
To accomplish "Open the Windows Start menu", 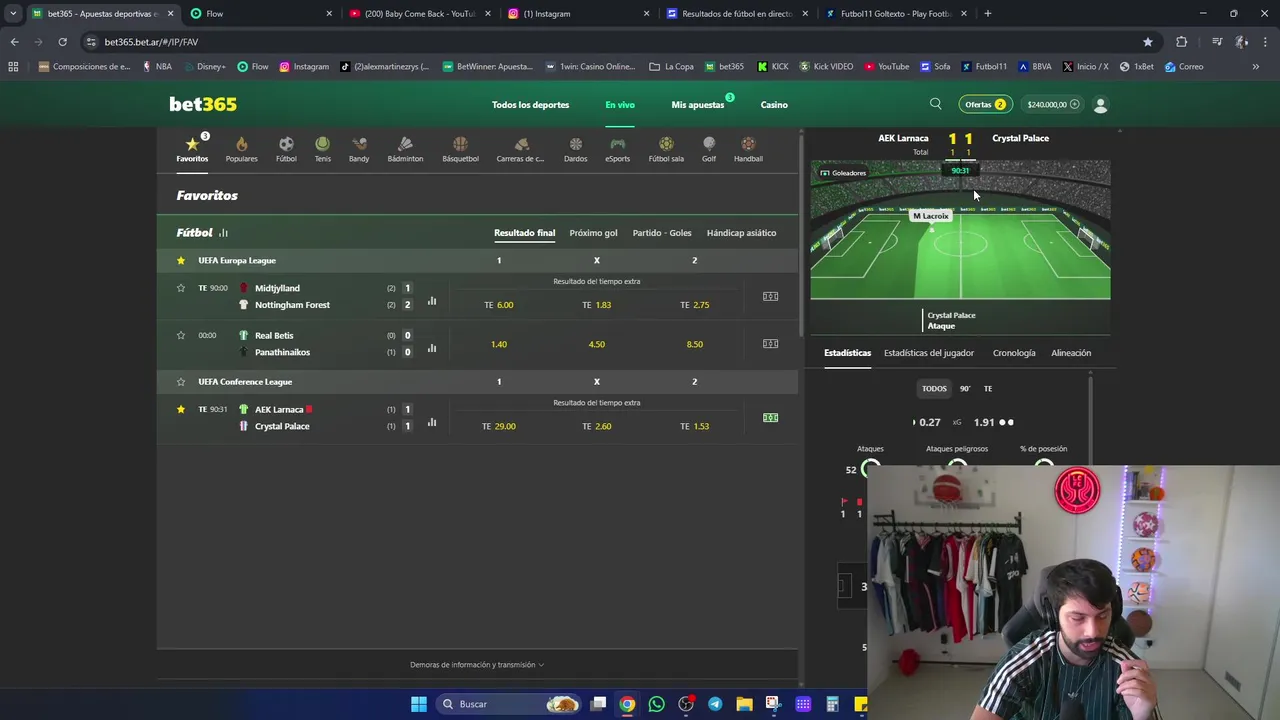I will 419,704.
